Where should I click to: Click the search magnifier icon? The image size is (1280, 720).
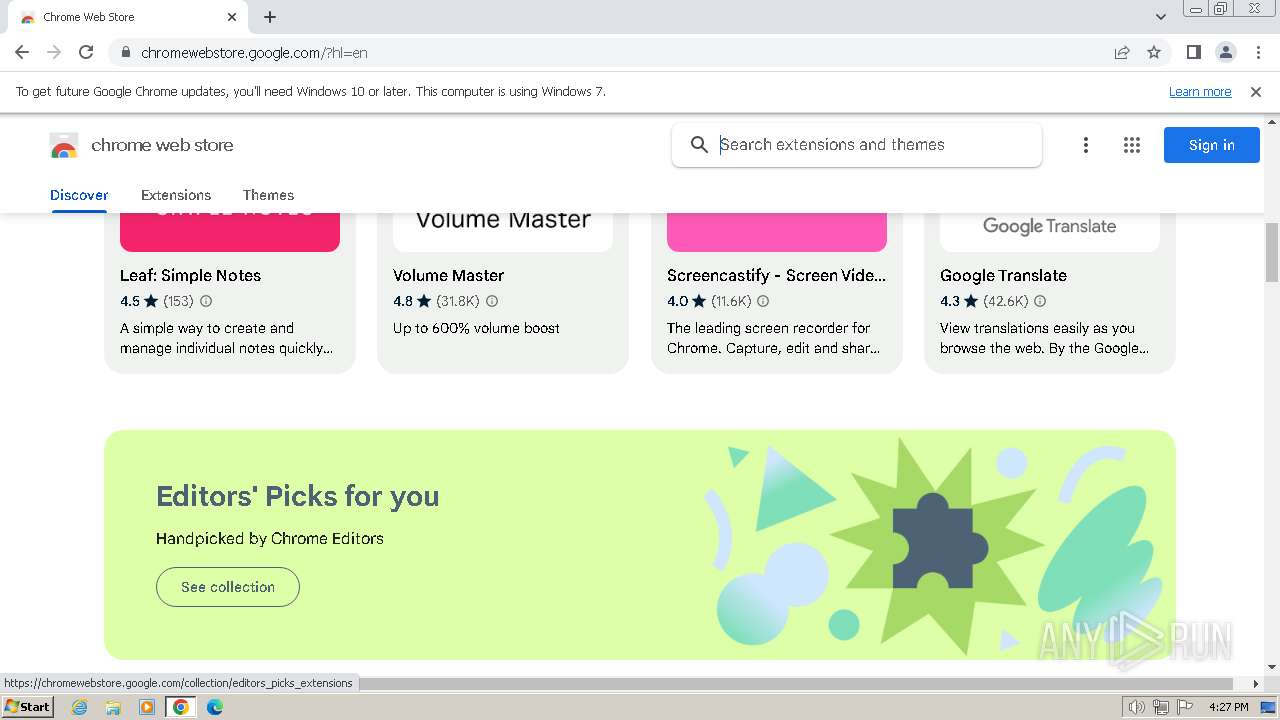(x=699, y=145)
